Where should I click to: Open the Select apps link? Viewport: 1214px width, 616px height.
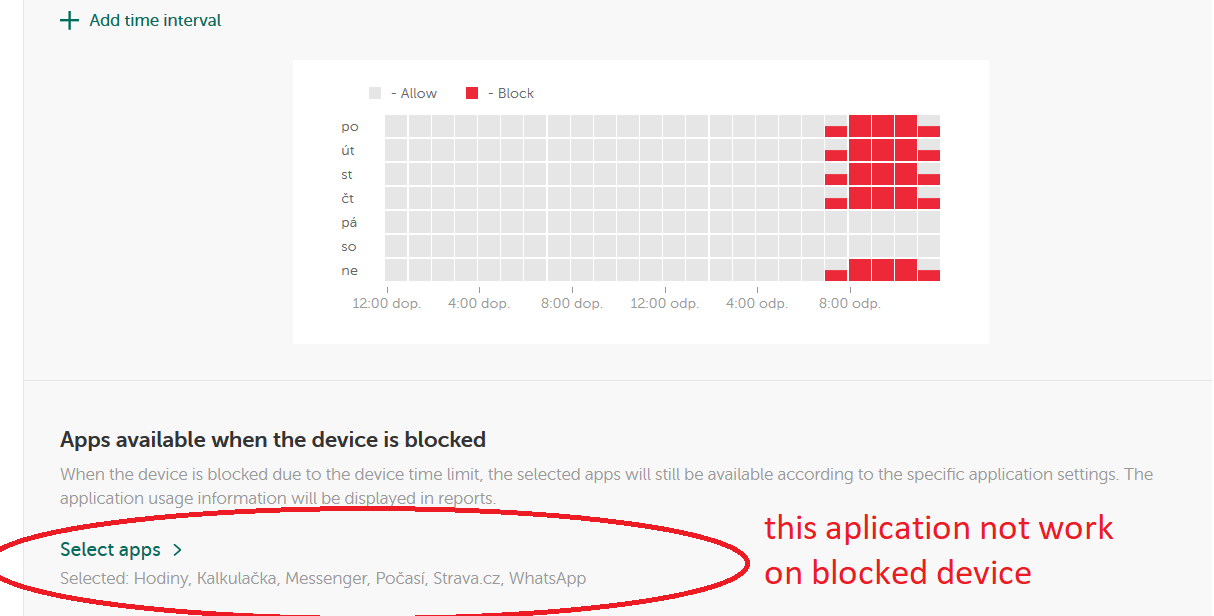(x=110, y=549)
